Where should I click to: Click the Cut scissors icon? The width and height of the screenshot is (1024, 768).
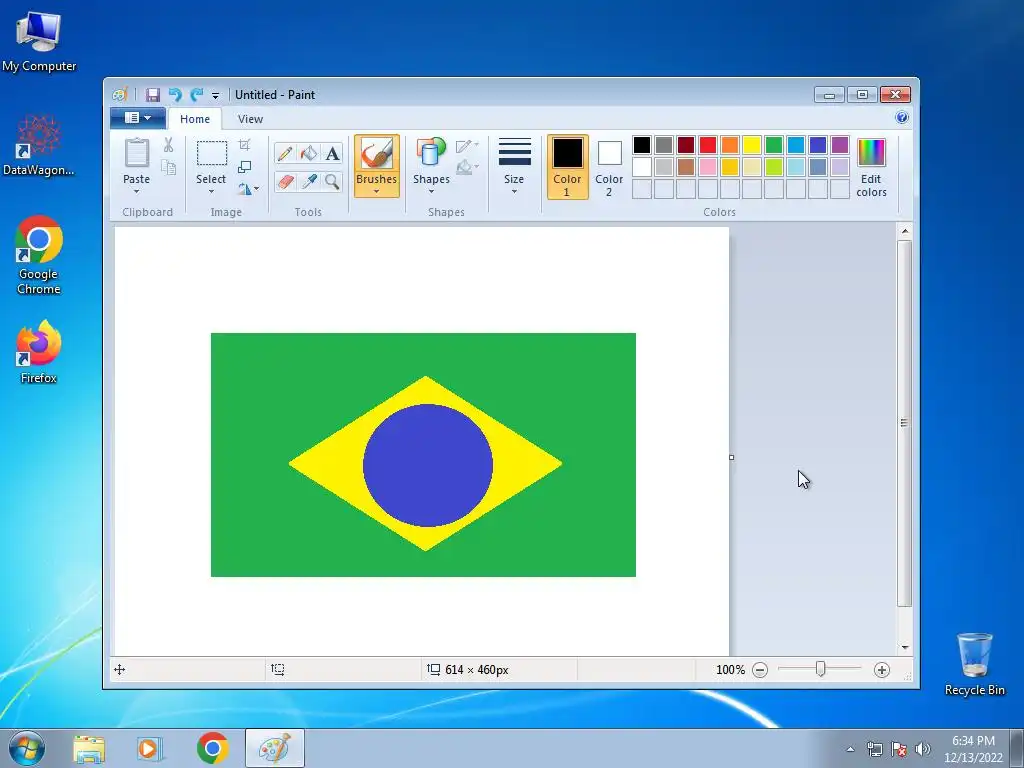pos(168,145)
